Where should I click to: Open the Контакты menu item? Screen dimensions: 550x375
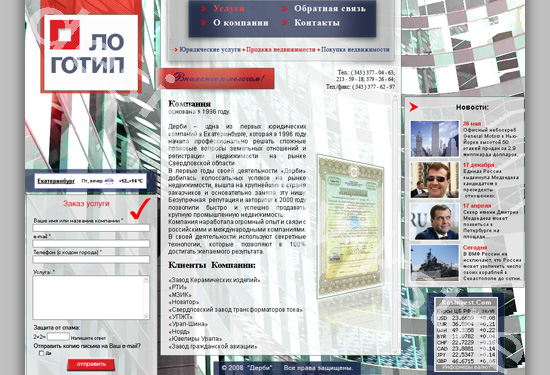317,23
